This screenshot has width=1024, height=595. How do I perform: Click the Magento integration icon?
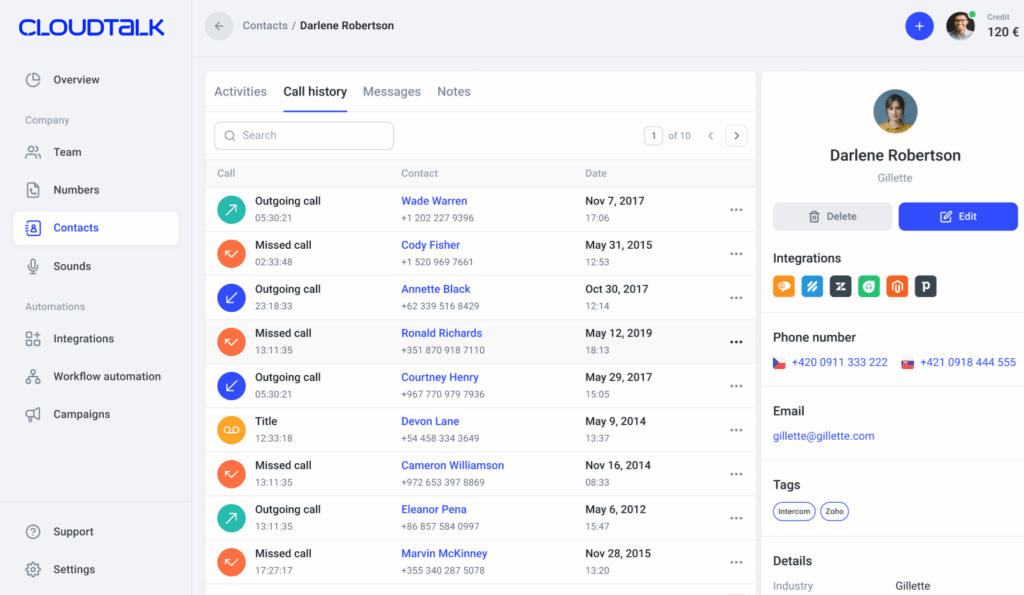896,286
